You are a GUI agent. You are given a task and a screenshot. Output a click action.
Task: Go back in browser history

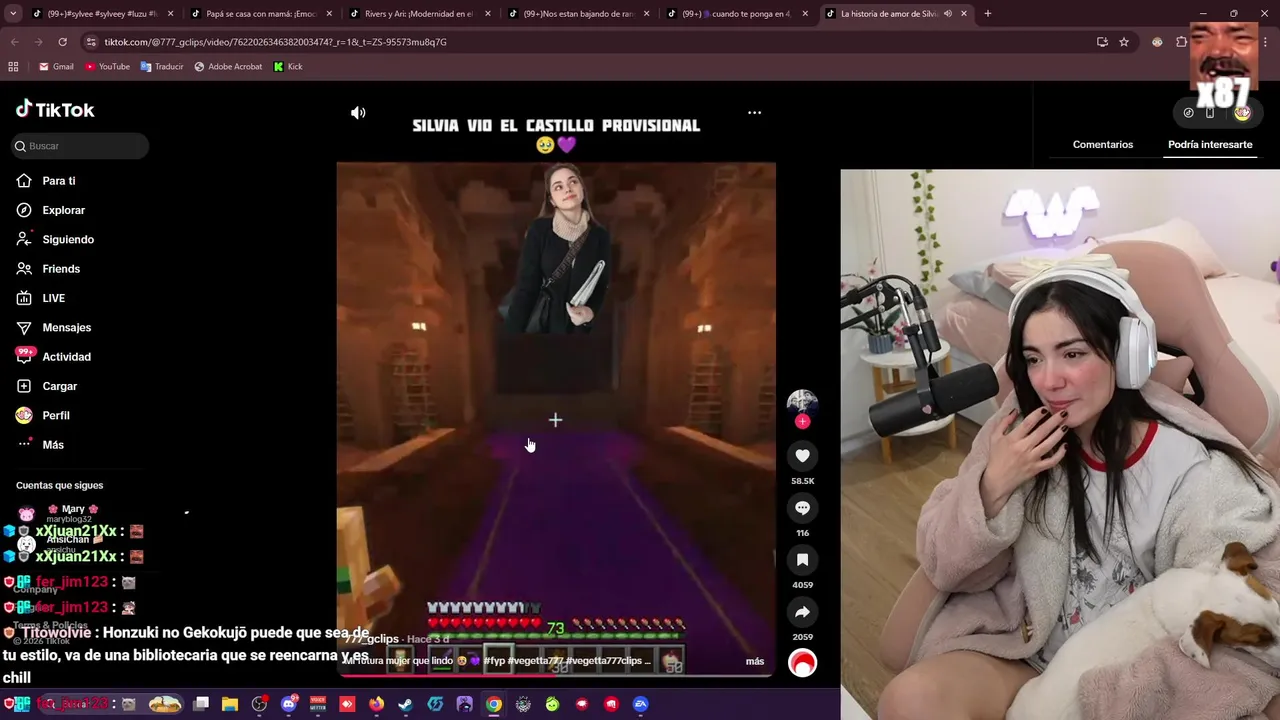[x=14, y=42]
